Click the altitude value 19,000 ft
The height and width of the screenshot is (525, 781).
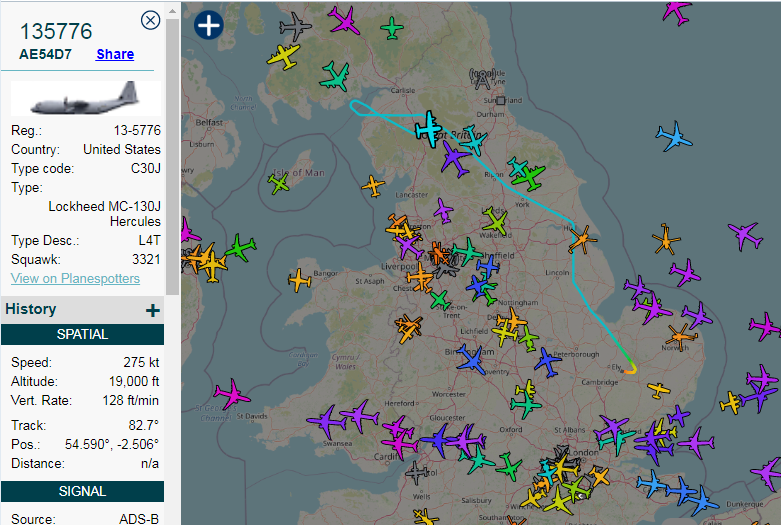[134, 382]
